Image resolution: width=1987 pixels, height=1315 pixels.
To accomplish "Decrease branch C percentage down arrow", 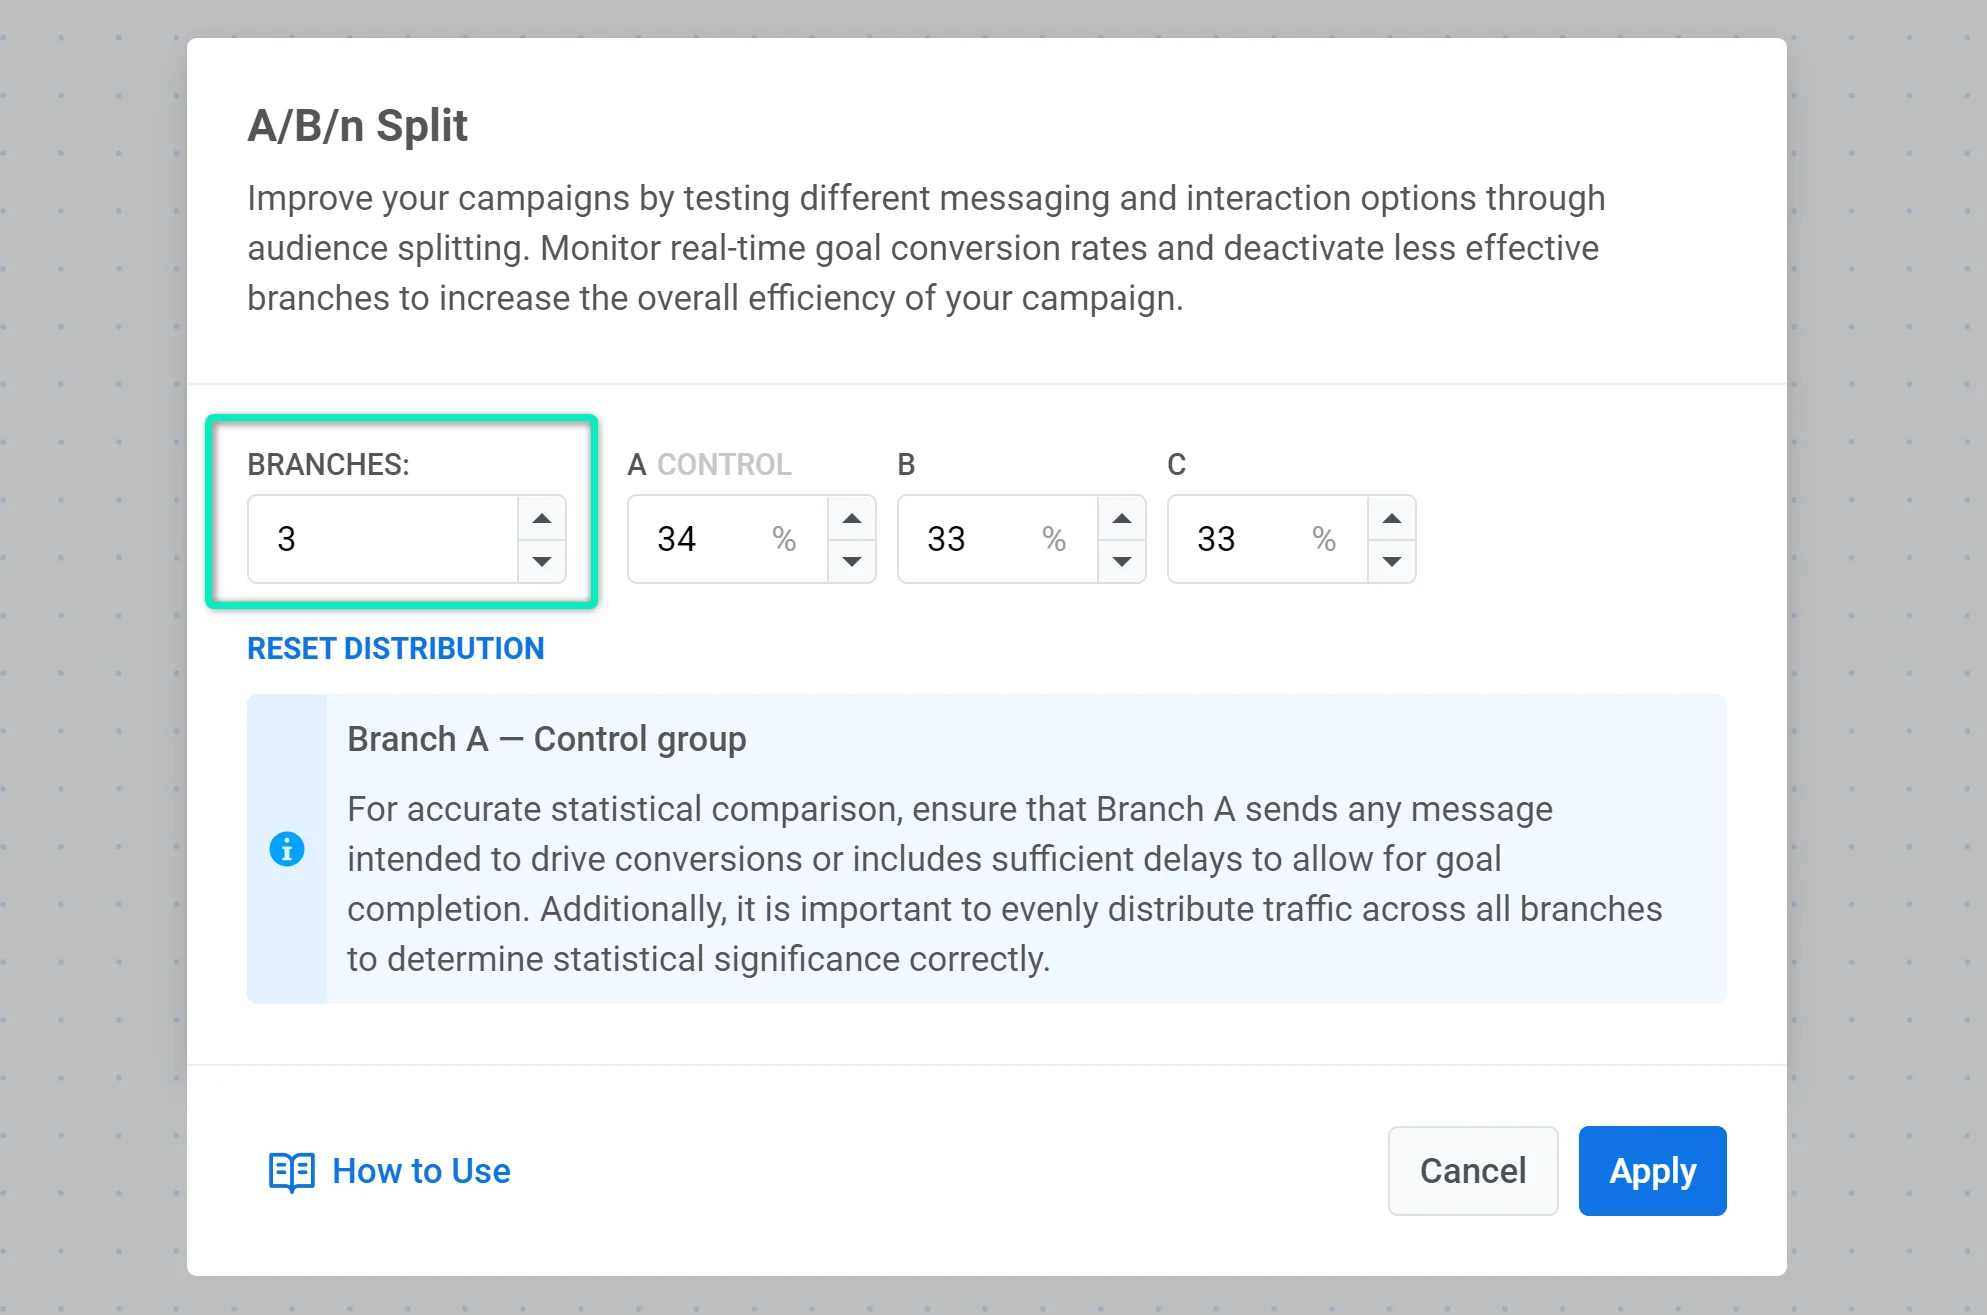I will click(1392, 561).
